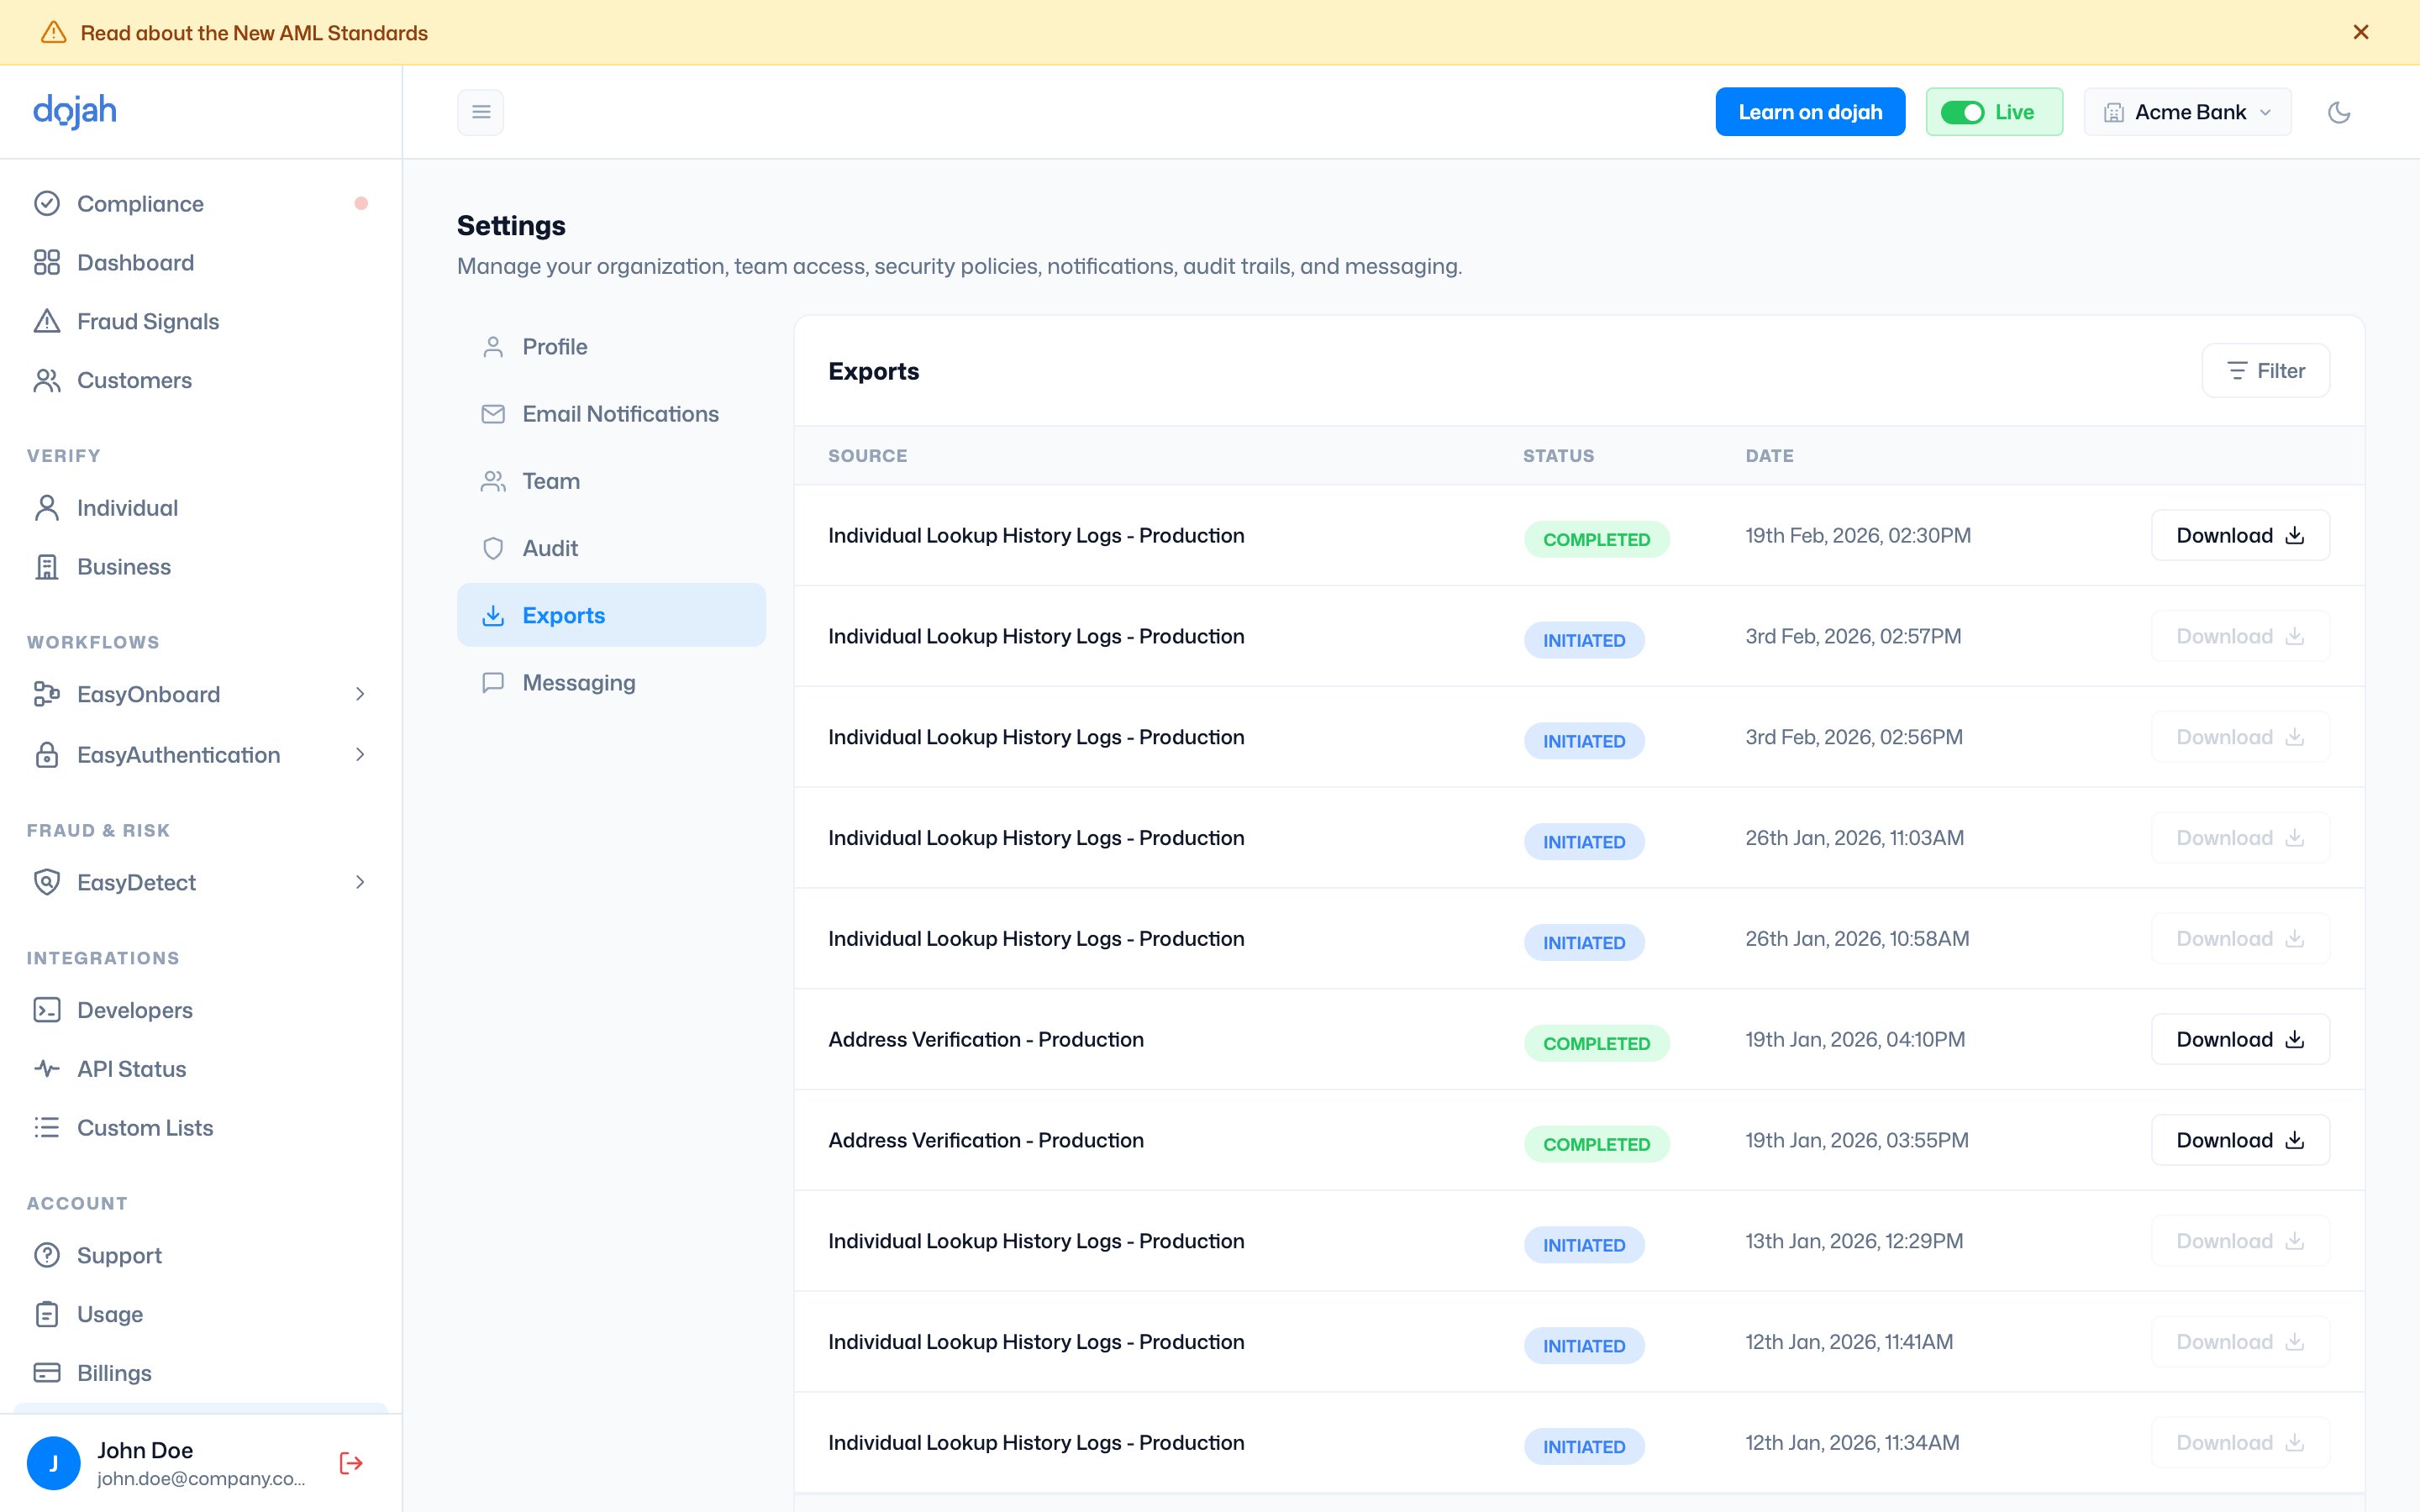Click the dojah logo

pyautogui.click(x=75, y=111)
